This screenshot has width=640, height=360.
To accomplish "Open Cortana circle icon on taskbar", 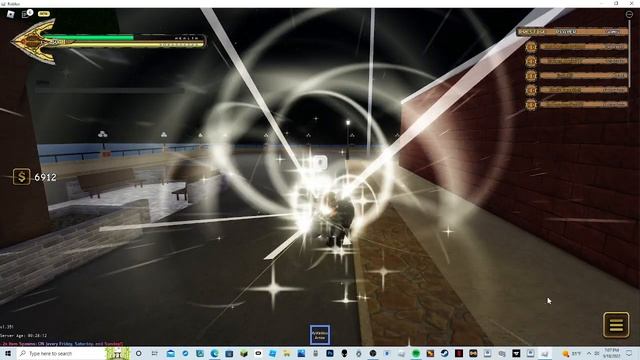I will pyautogui.click(x=138, y=353).
